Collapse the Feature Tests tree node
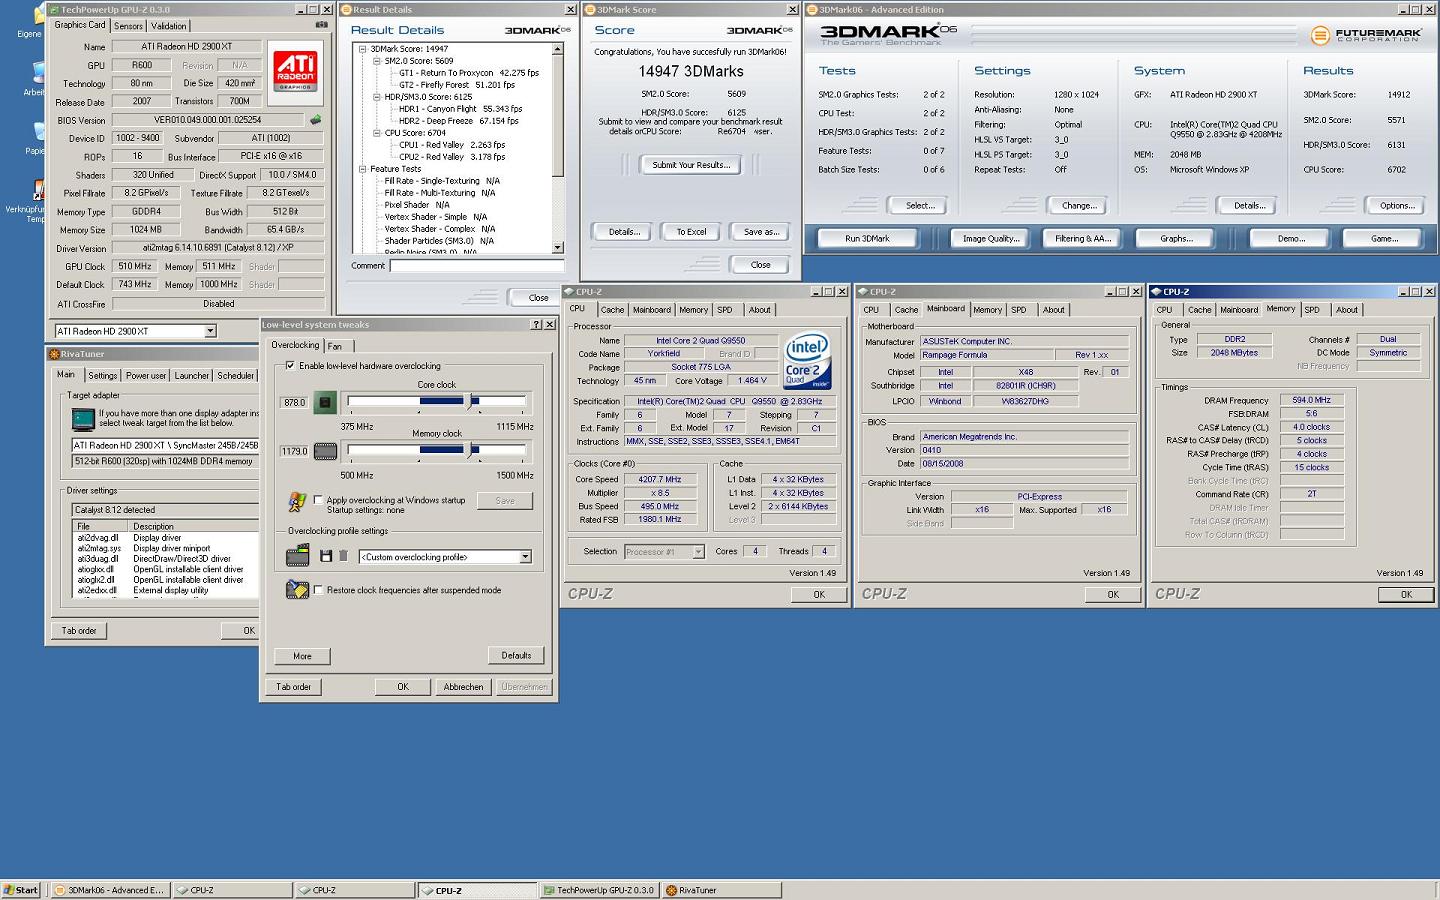Image resolution: width=1440 pixels, height=900 pixels. tap(363, 169)
